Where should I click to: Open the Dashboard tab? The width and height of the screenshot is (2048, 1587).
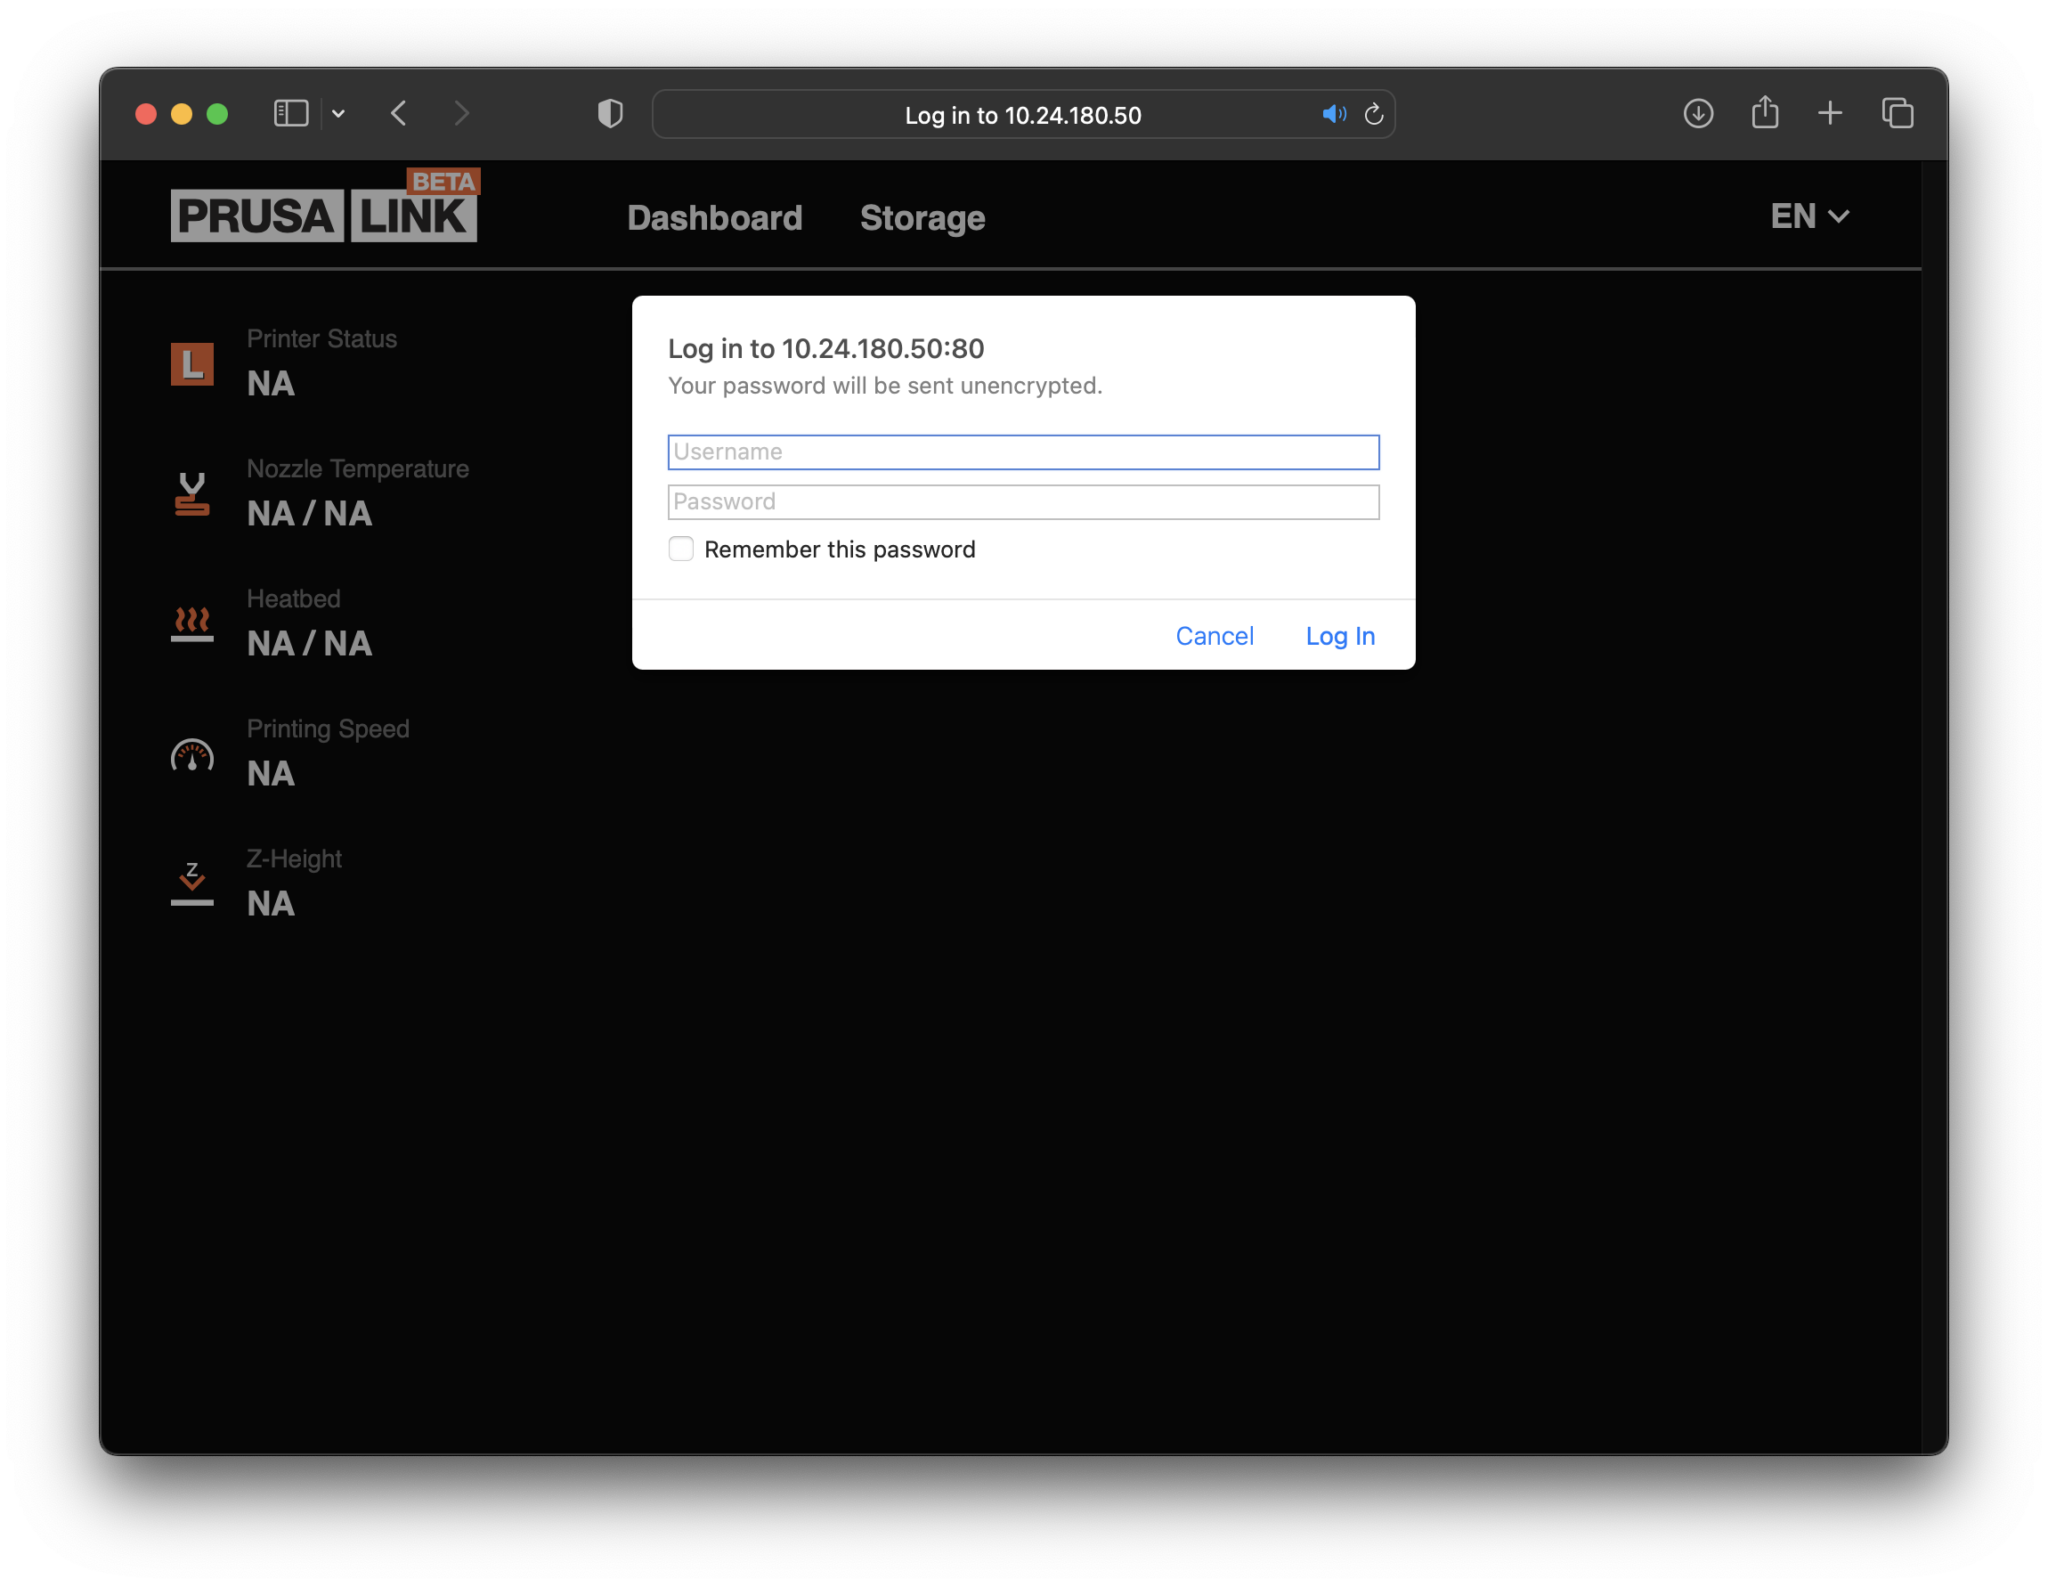[714, 218]
